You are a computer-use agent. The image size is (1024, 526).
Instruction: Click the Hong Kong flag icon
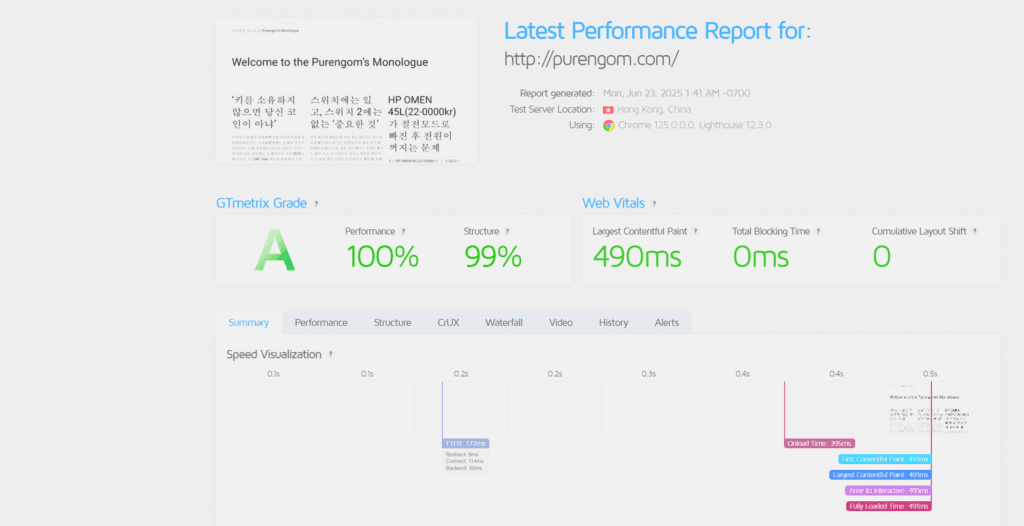click(608, 109)
